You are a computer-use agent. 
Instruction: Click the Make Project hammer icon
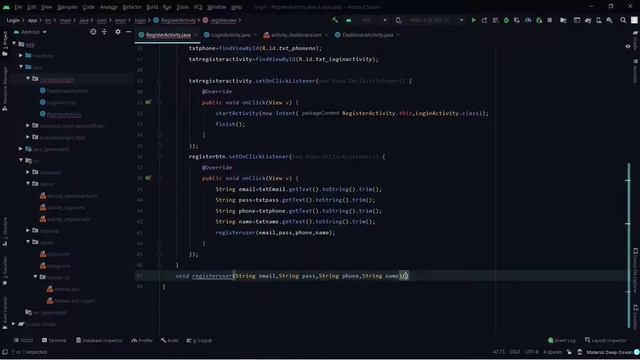point(335,20)
